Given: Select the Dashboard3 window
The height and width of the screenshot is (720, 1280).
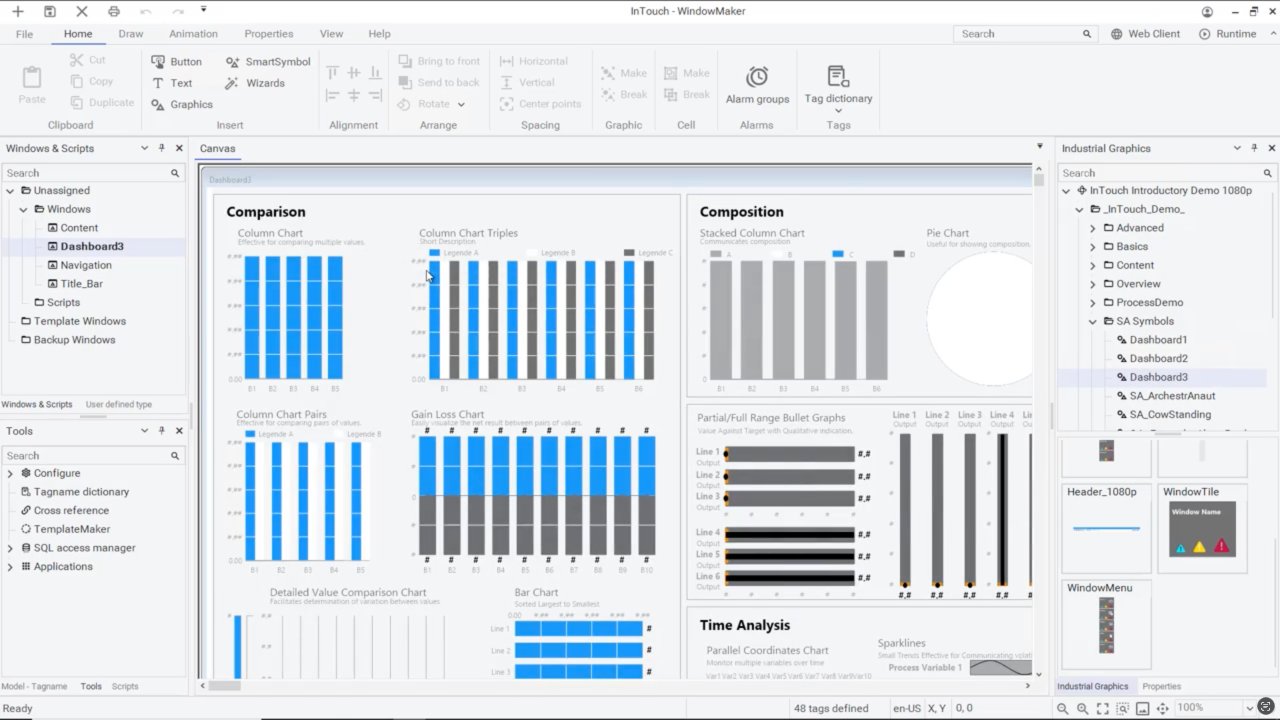Looking at the screenshot, I should pos(91,246).
